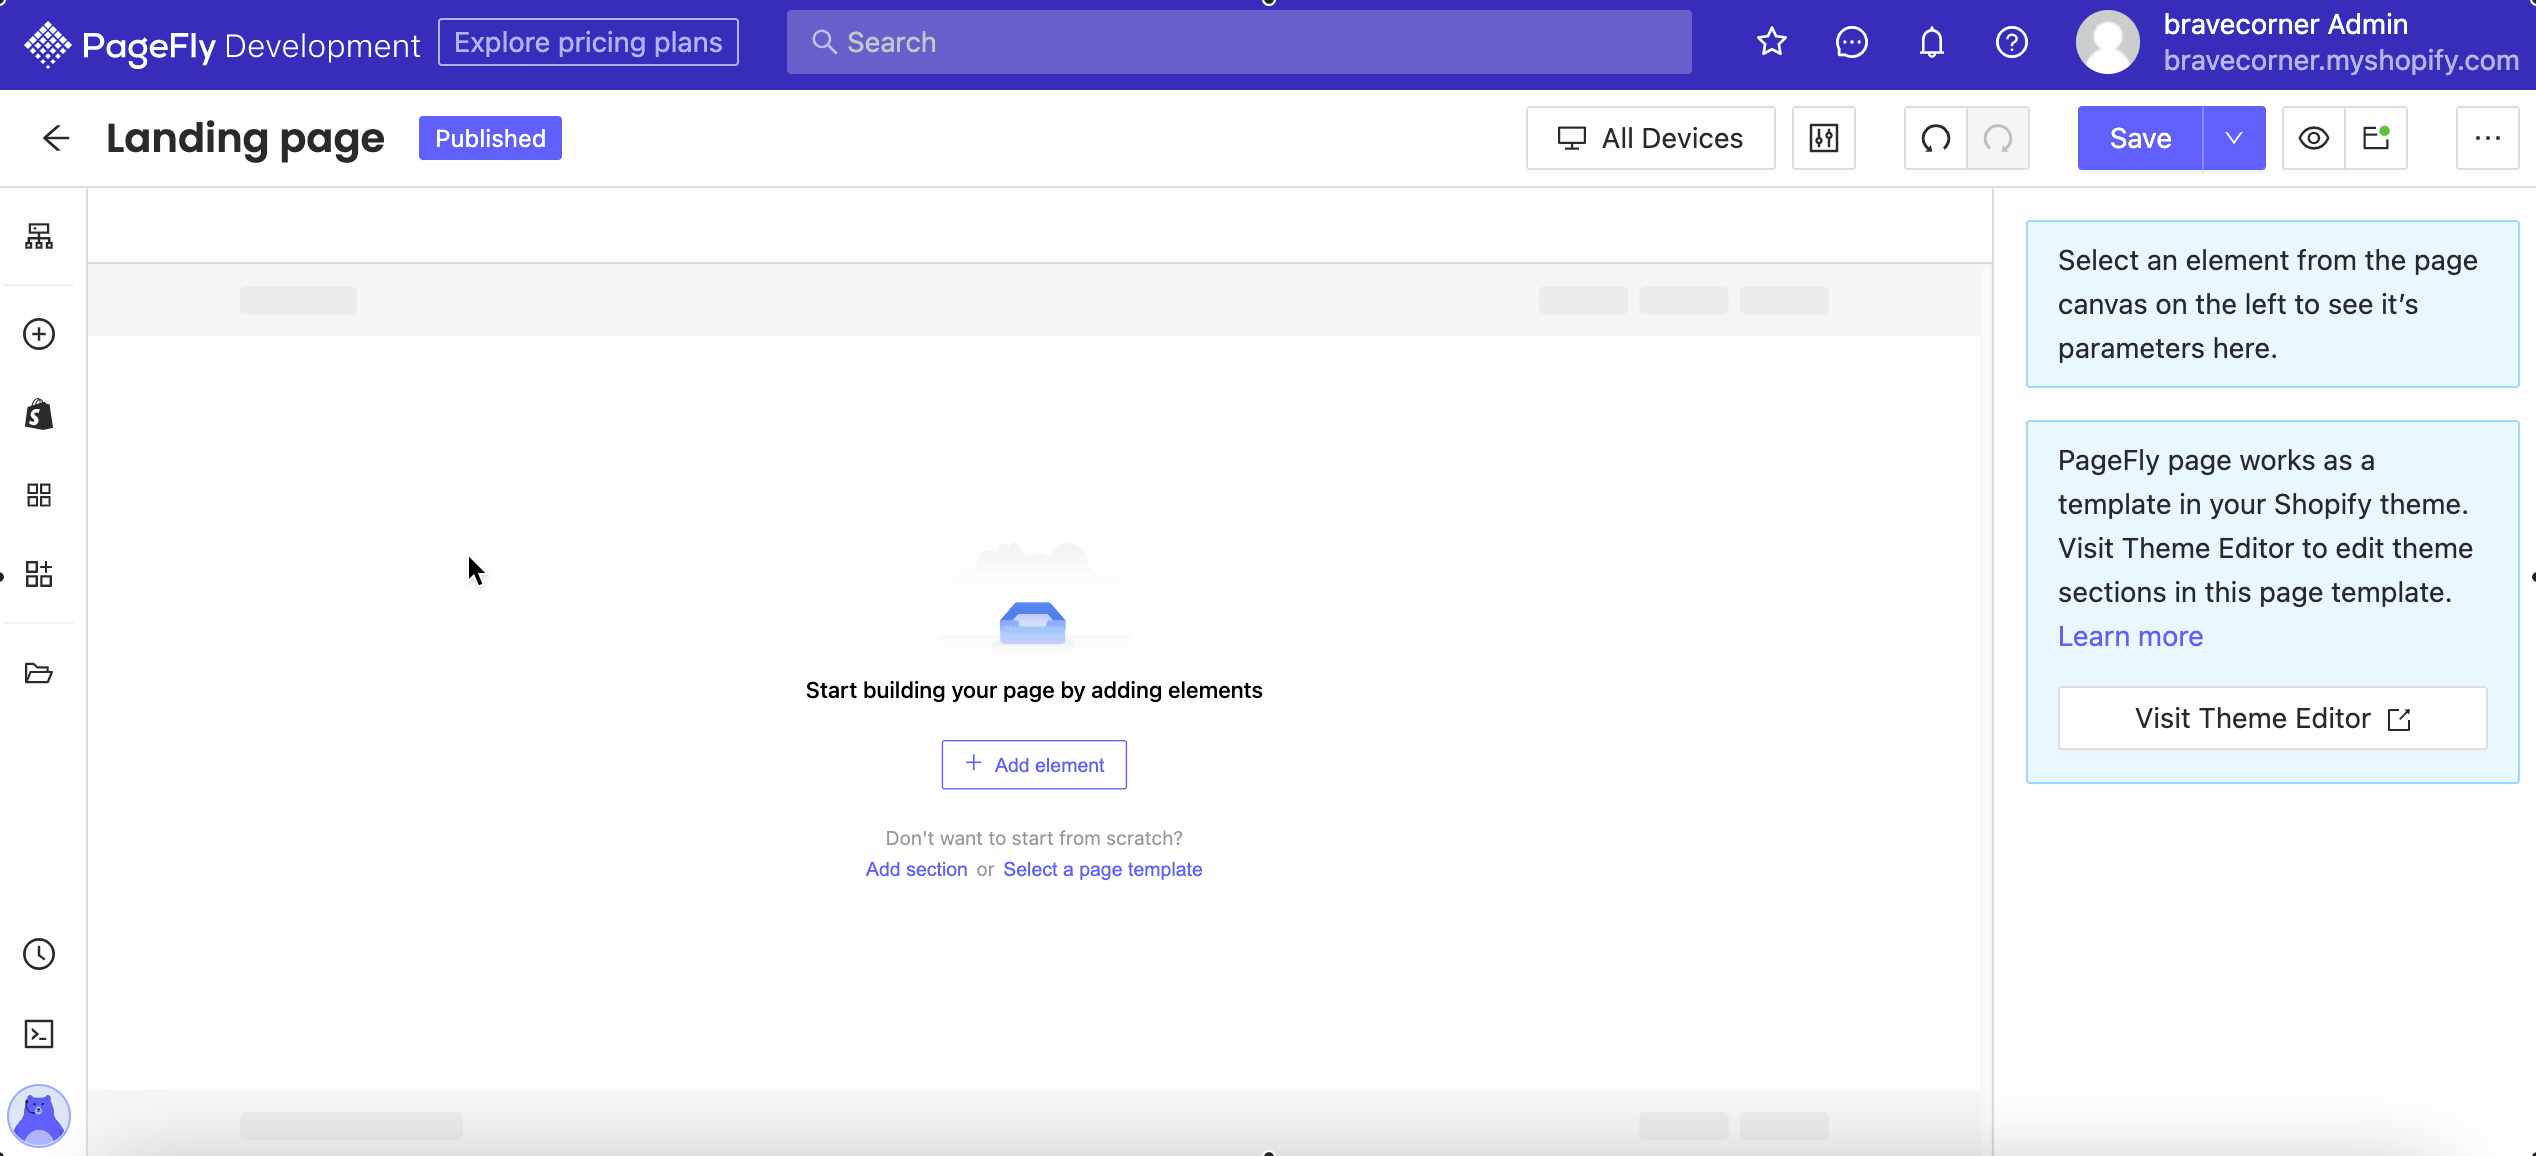Open the help question mark icon

point(2011,42)
